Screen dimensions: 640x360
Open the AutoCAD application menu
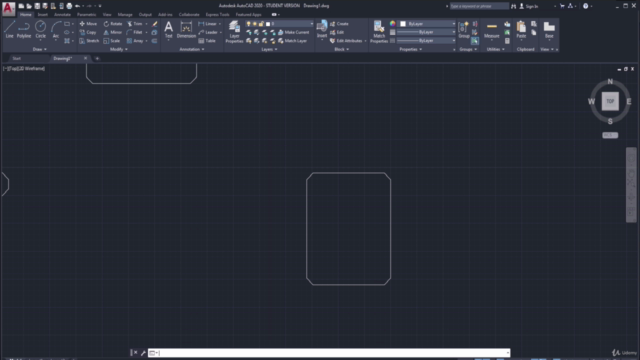pos(8,8)
